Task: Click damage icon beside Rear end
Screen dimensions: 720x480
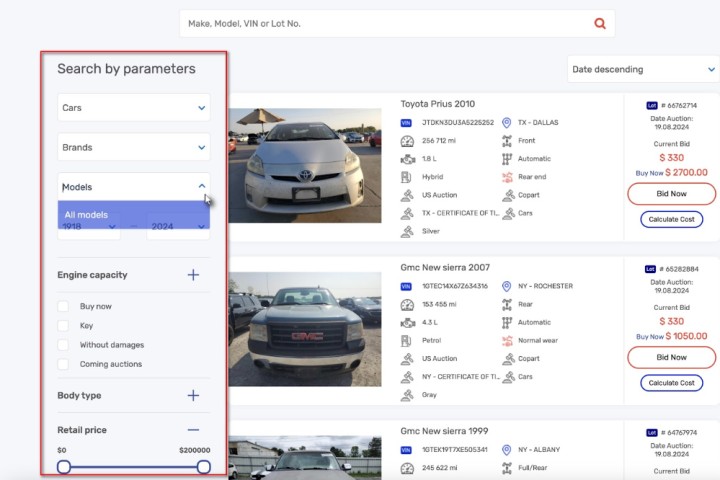Action: [507, 177]
